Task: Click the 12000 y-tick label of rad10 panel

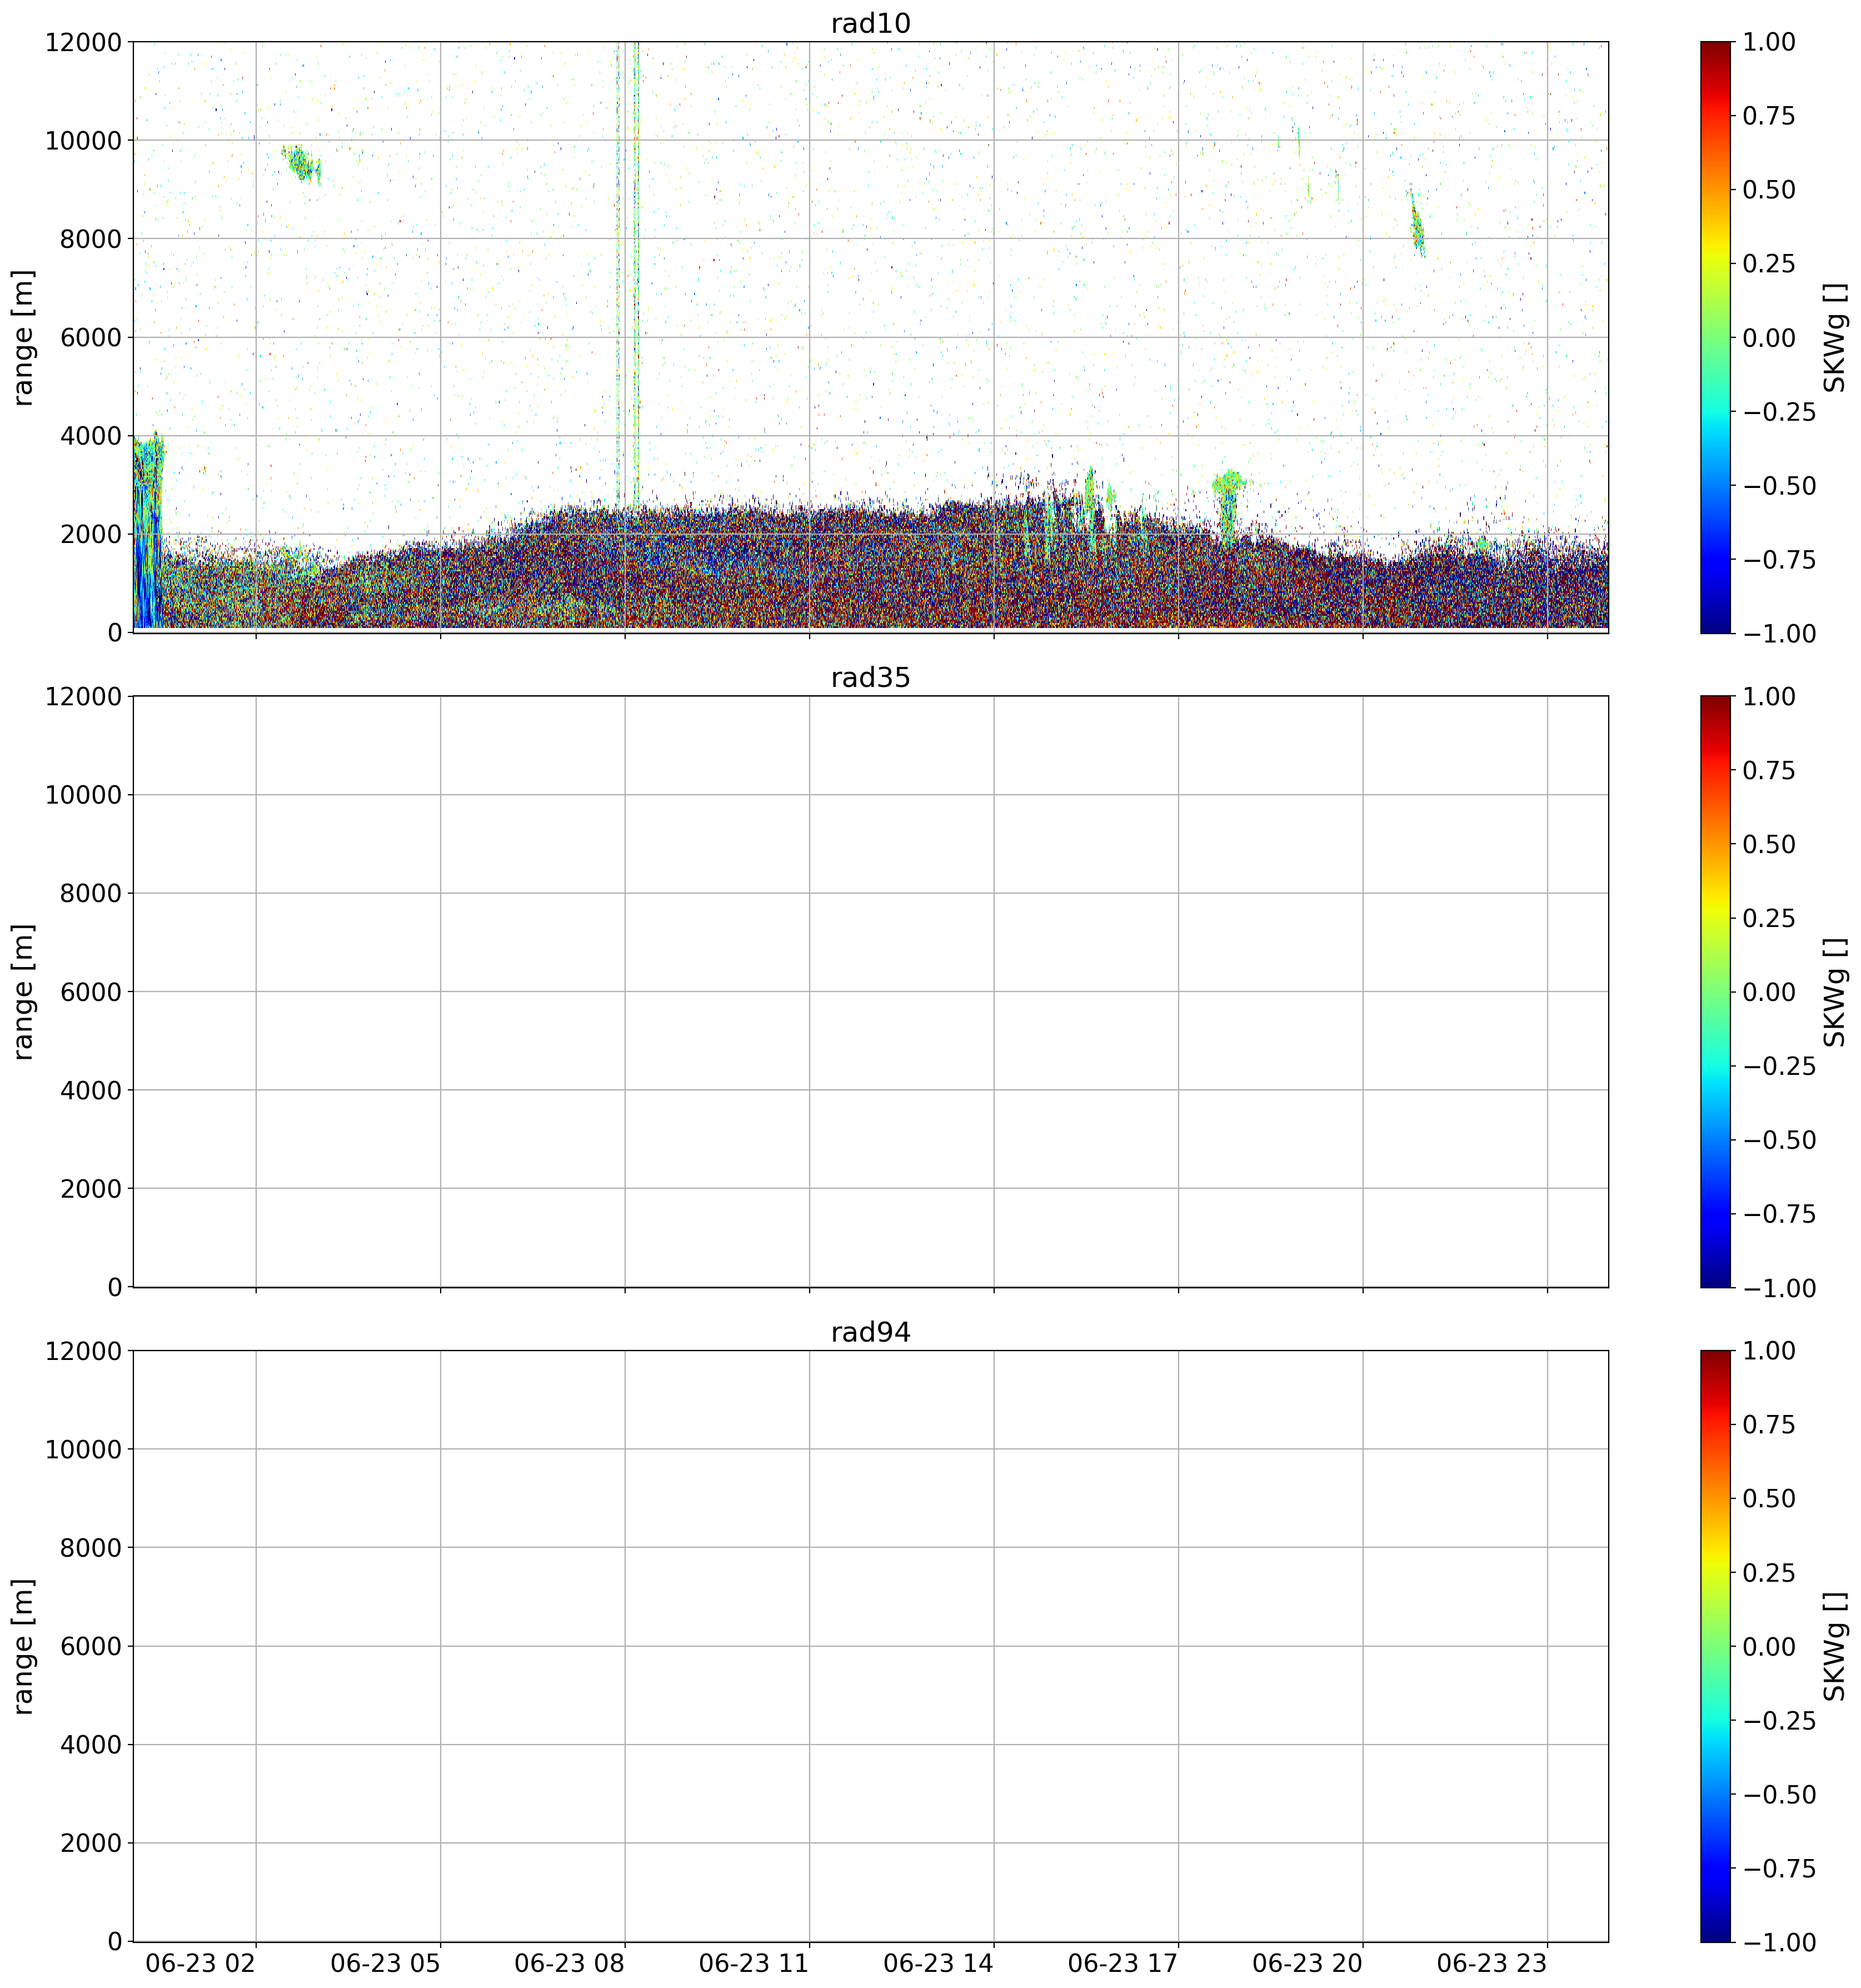Action: point(83,42)
